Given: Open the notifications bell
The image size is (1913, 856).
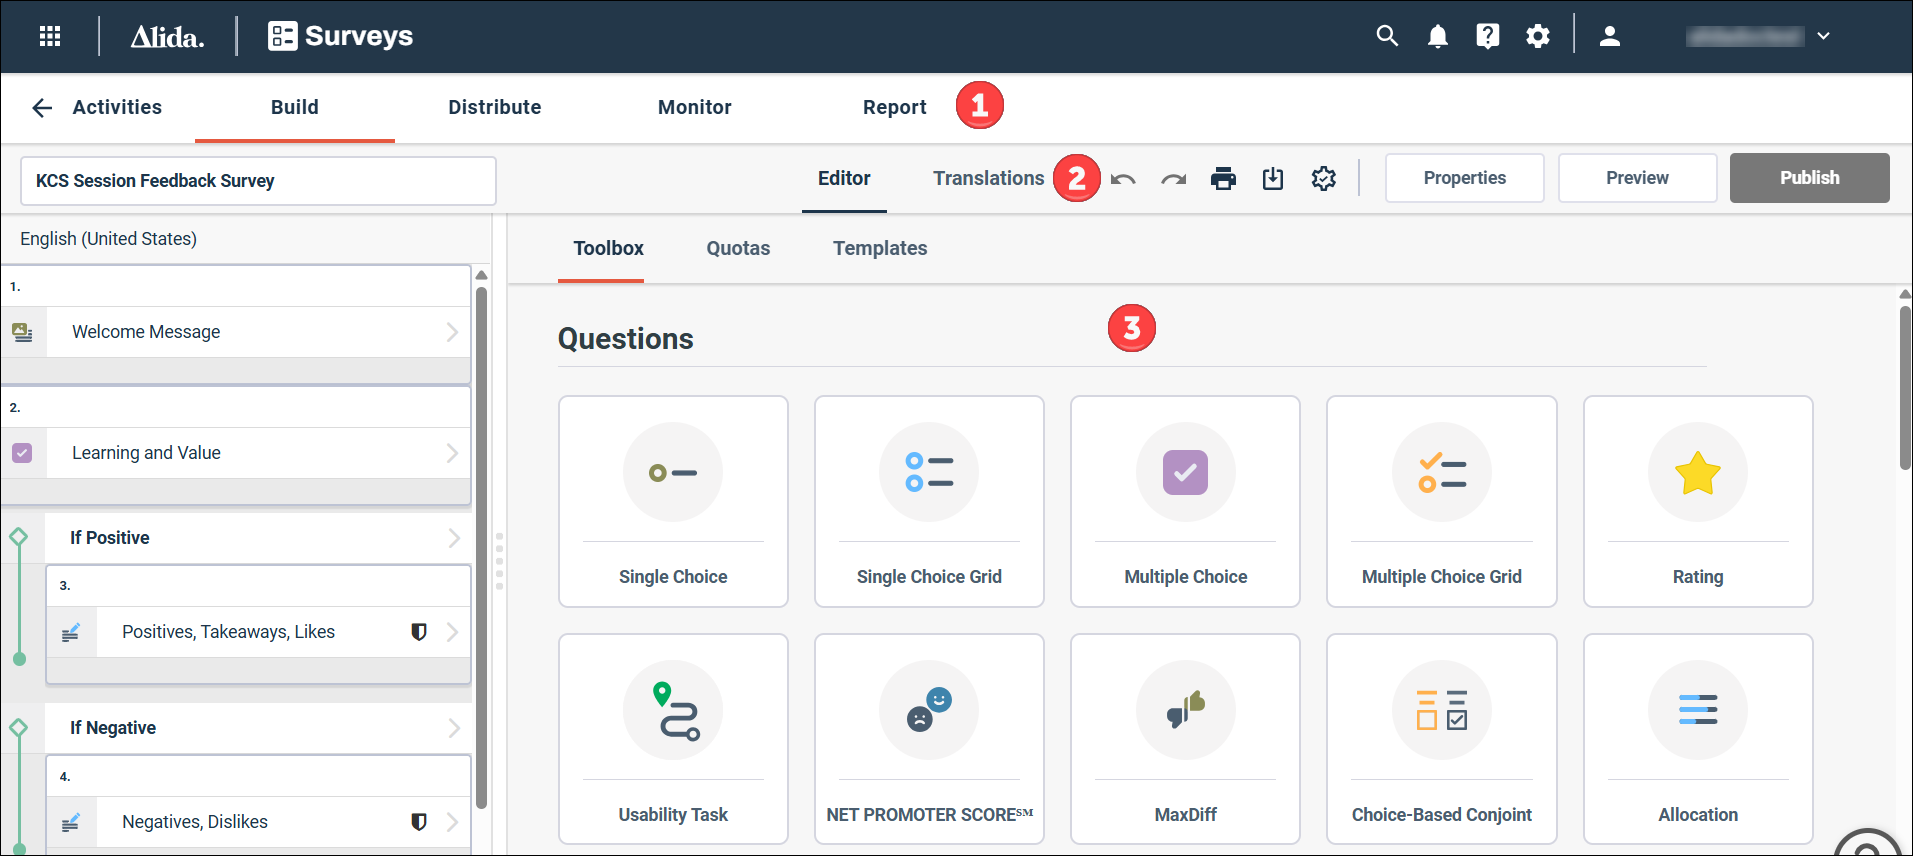Looking at the screenshot, I should 1437,37.
